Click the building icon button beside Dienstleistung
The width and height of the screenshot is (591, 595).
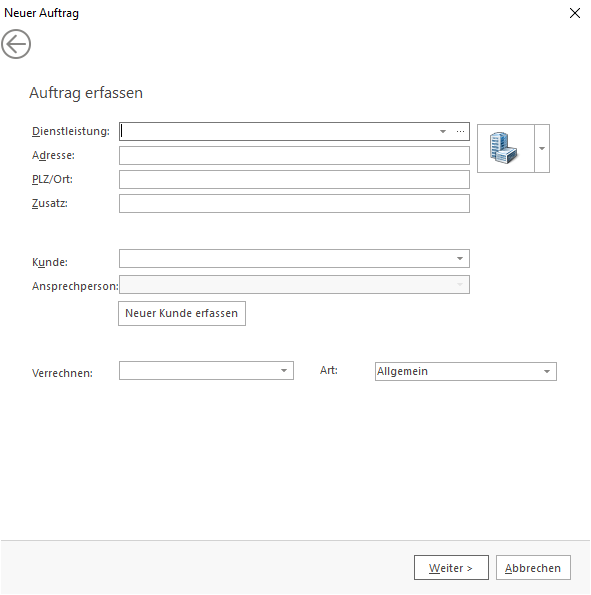click(506, 148)
